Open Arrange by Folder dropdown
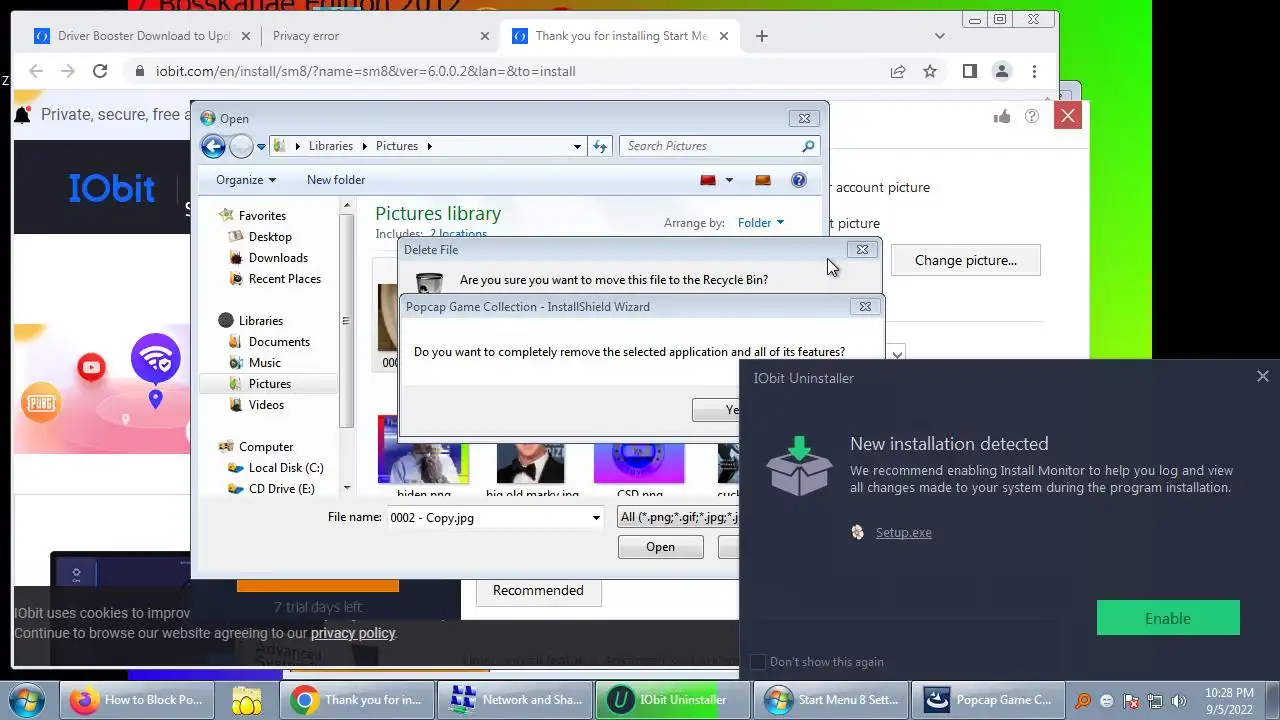1280x720 pixels. click(x=761, y=223)
